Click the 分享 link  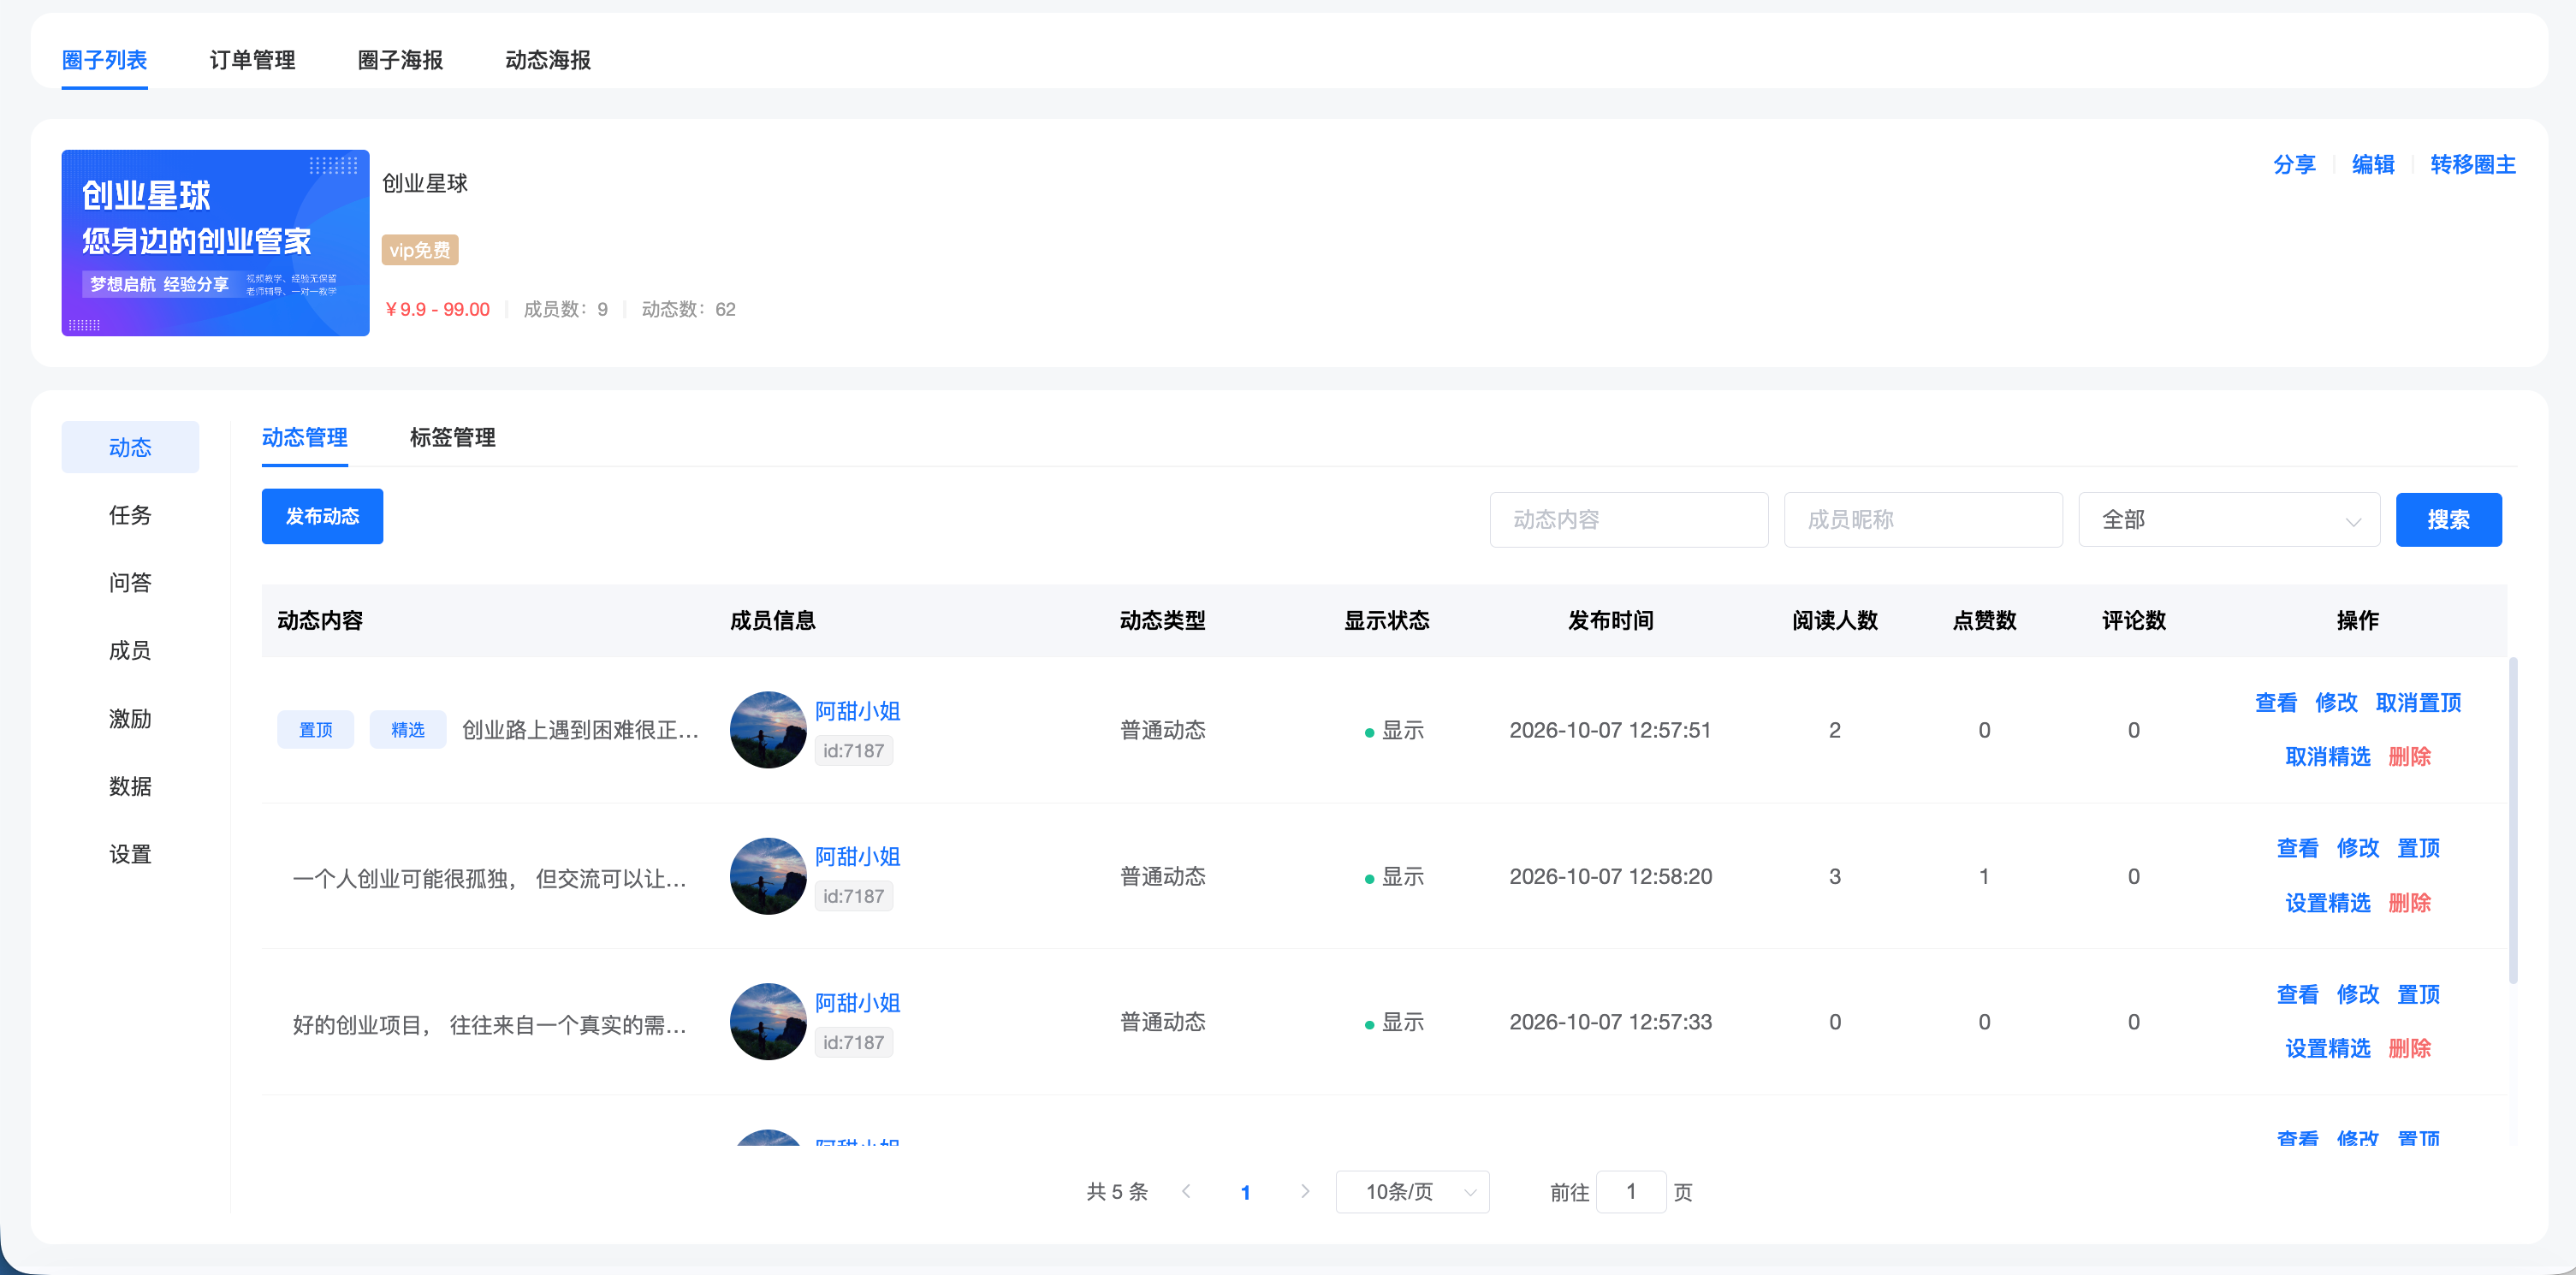[2294, 164]
